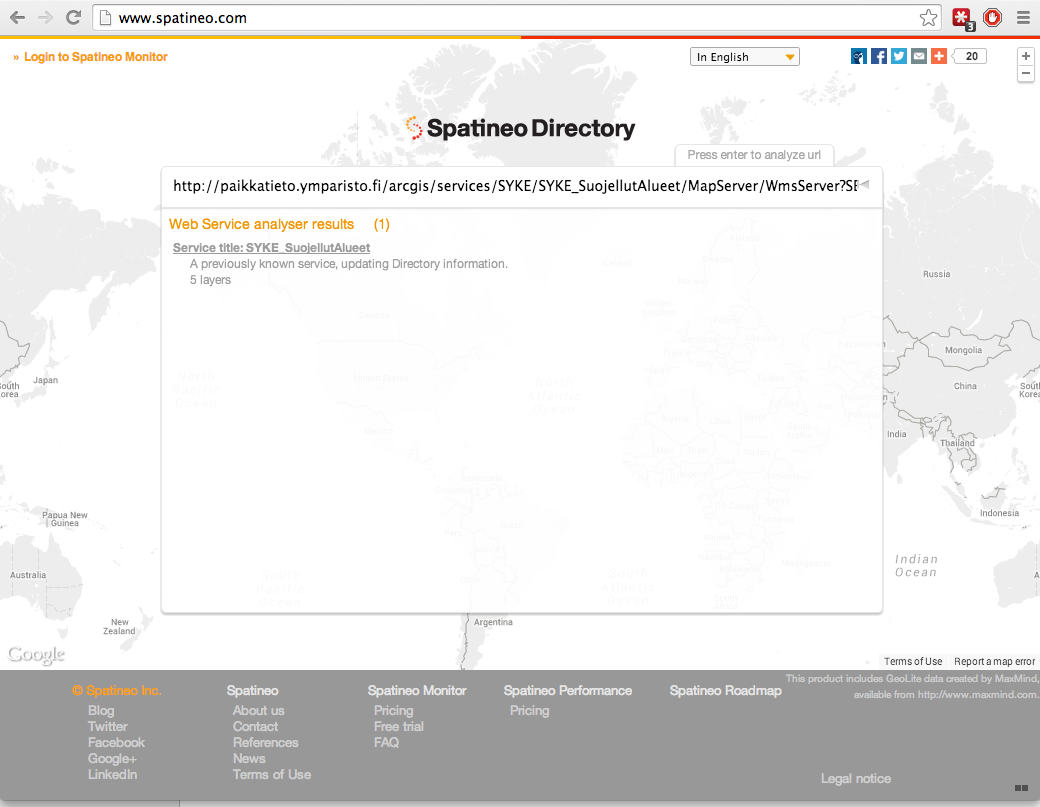Open the News link
This screenshot has height=807, width=1040.
(249, 758)
